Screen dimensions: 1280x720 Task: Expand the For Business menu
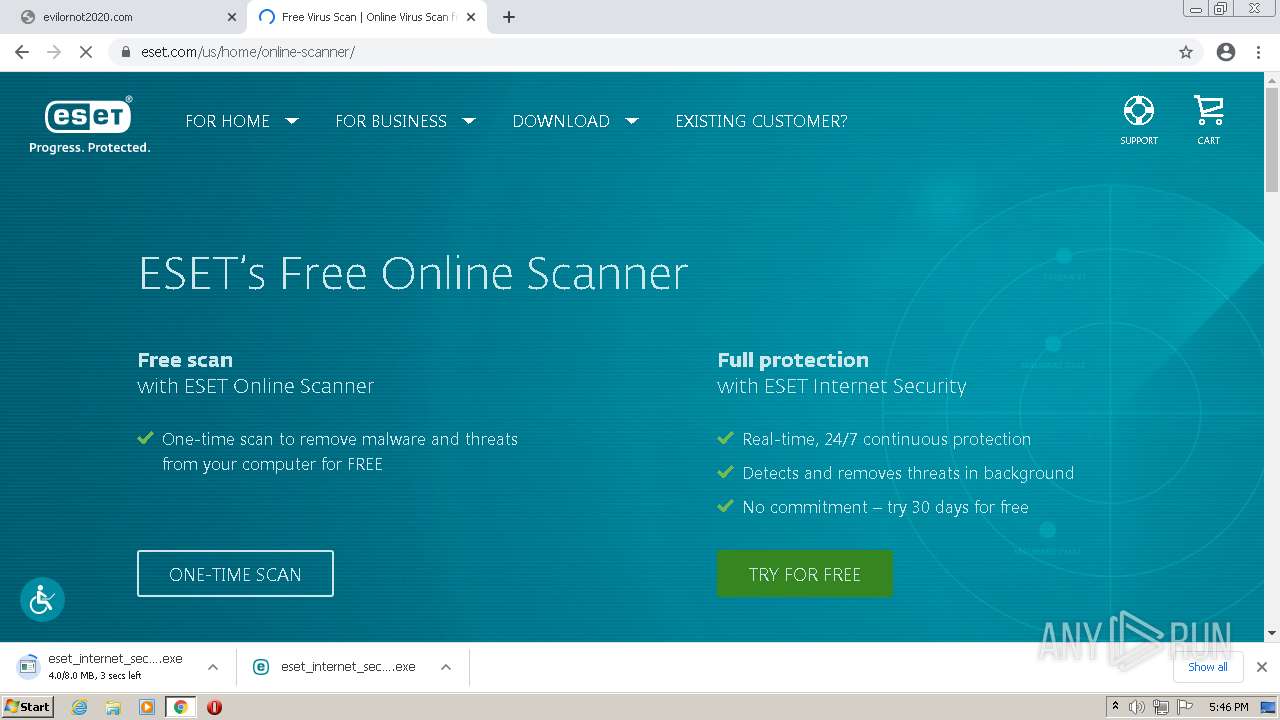pos(405,121)
